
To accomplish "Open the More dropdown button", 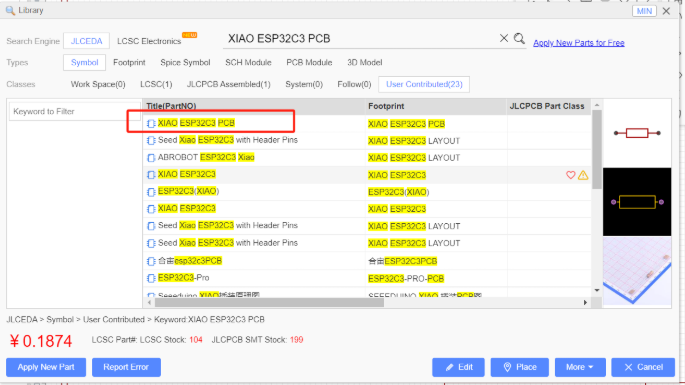I will [580, 367].
